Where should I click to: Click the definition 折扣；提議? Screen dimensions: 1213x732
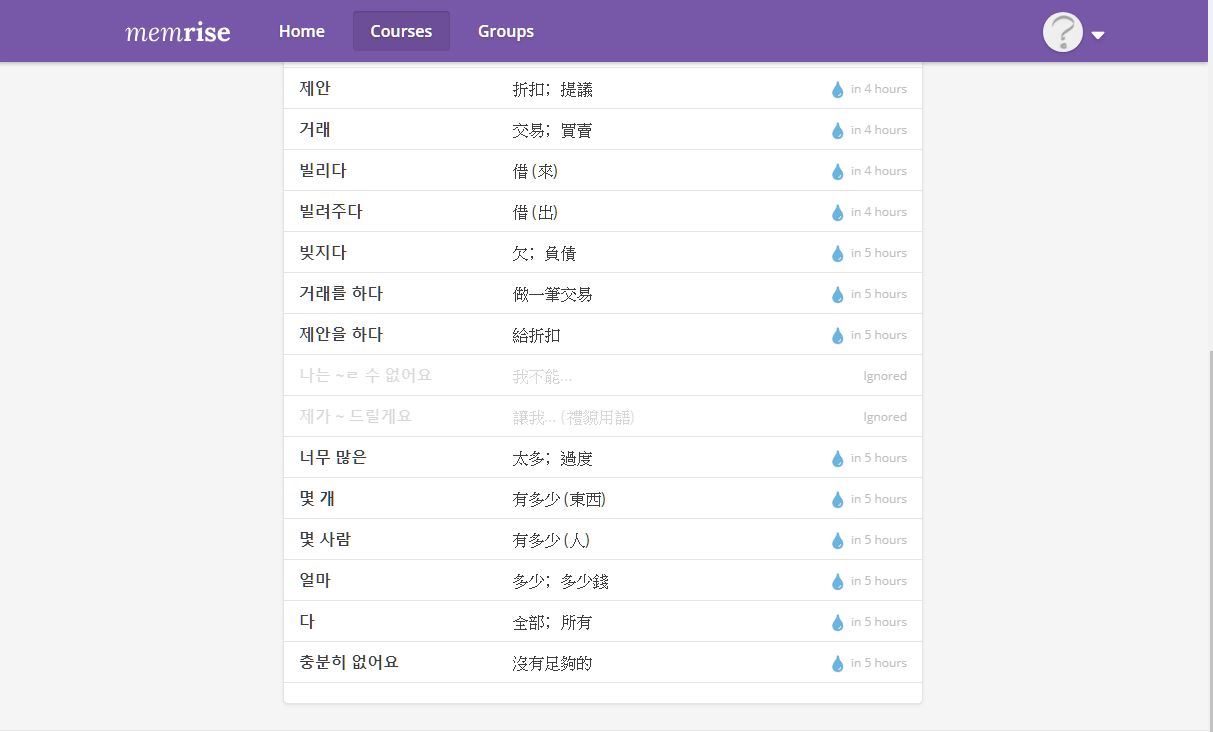pos(553,89)
